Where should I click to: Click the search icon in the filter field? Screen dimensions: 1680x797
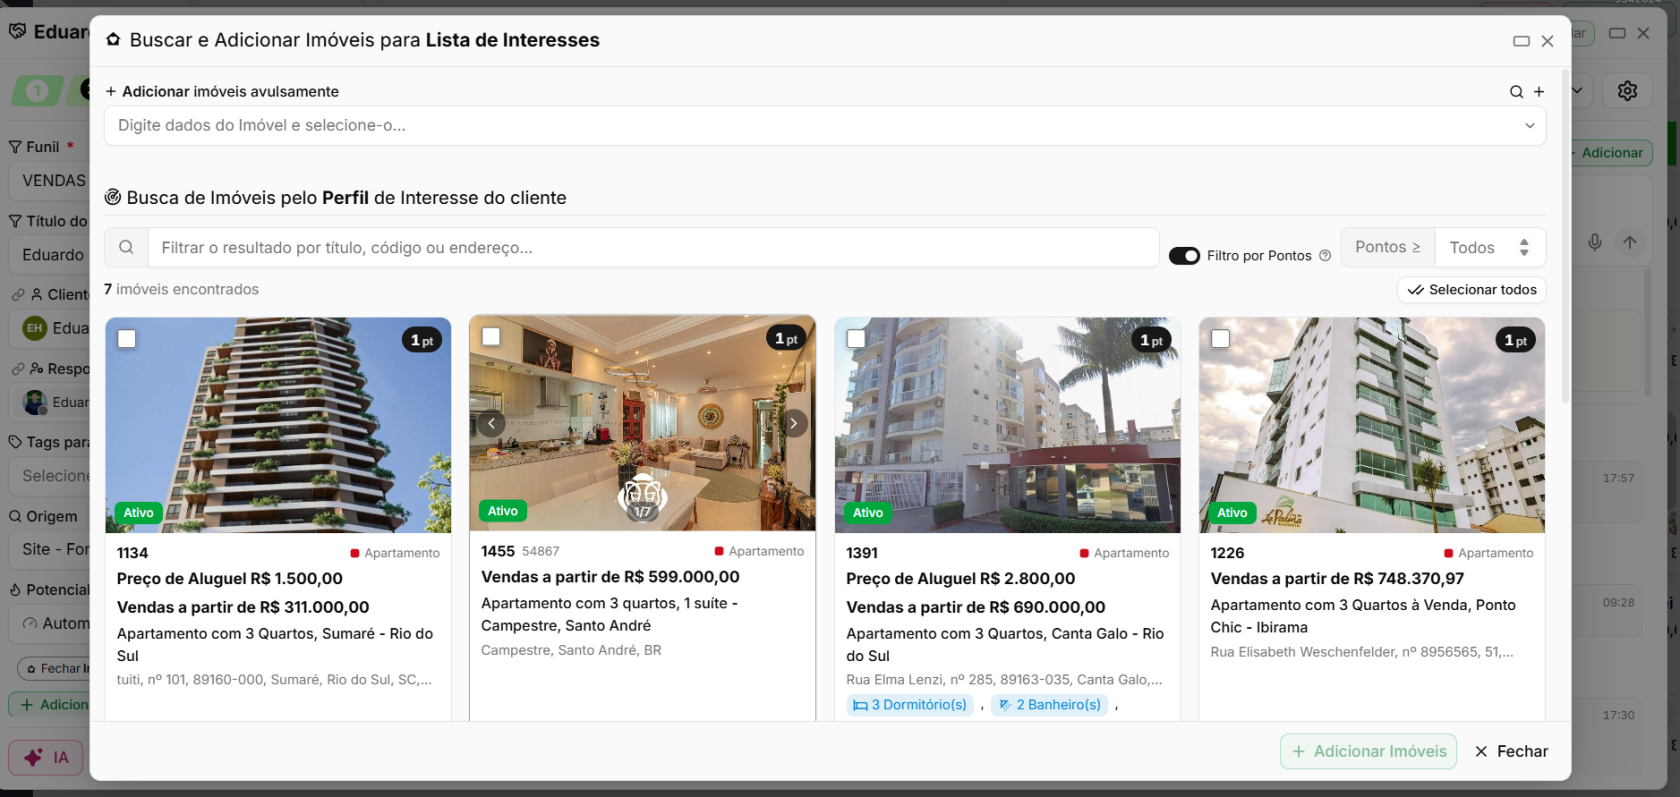click(126, 247)
